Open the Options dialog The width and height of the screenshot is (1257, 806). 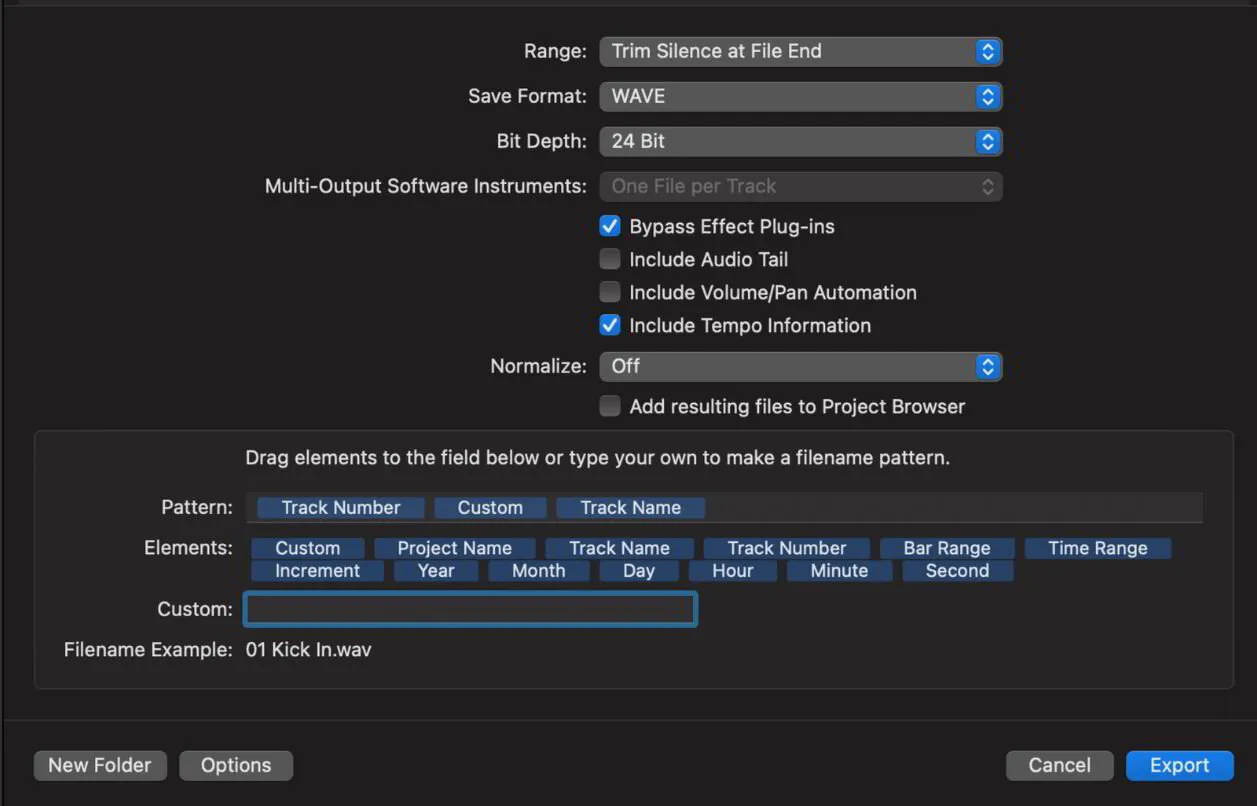(x=236, y=765)
